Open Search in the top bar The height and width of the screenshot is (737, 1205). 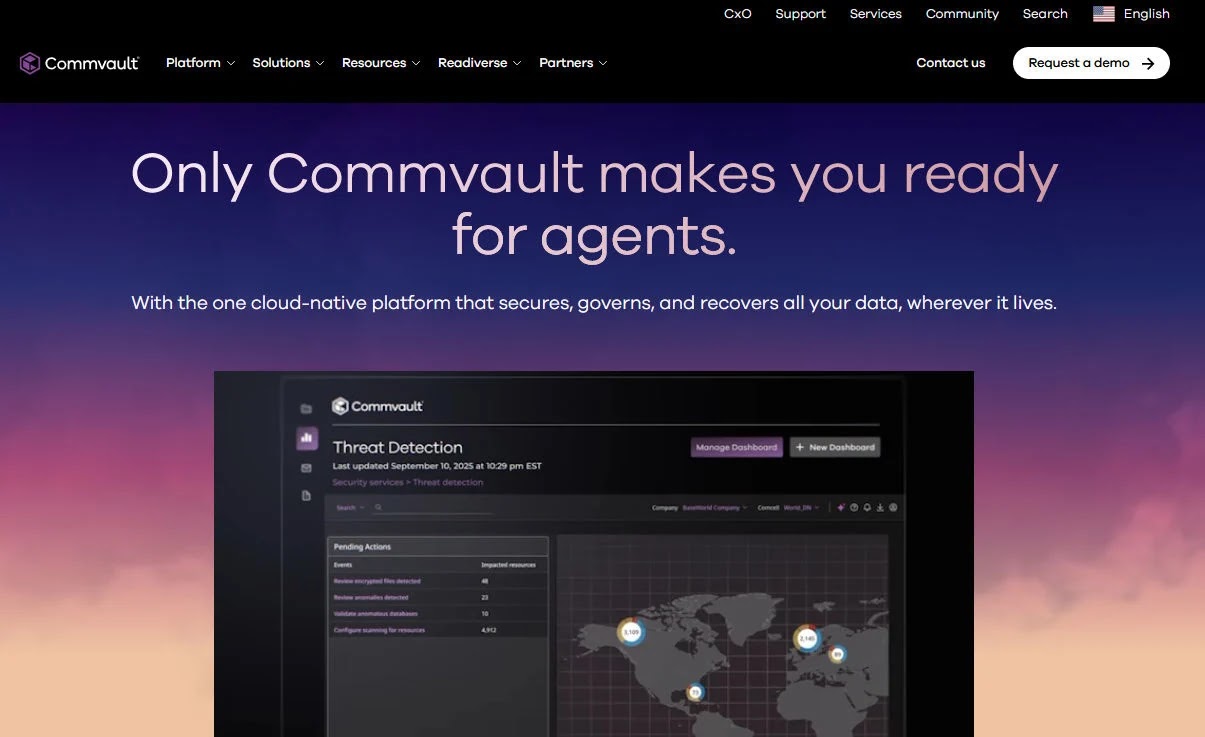coord(1045,14)
